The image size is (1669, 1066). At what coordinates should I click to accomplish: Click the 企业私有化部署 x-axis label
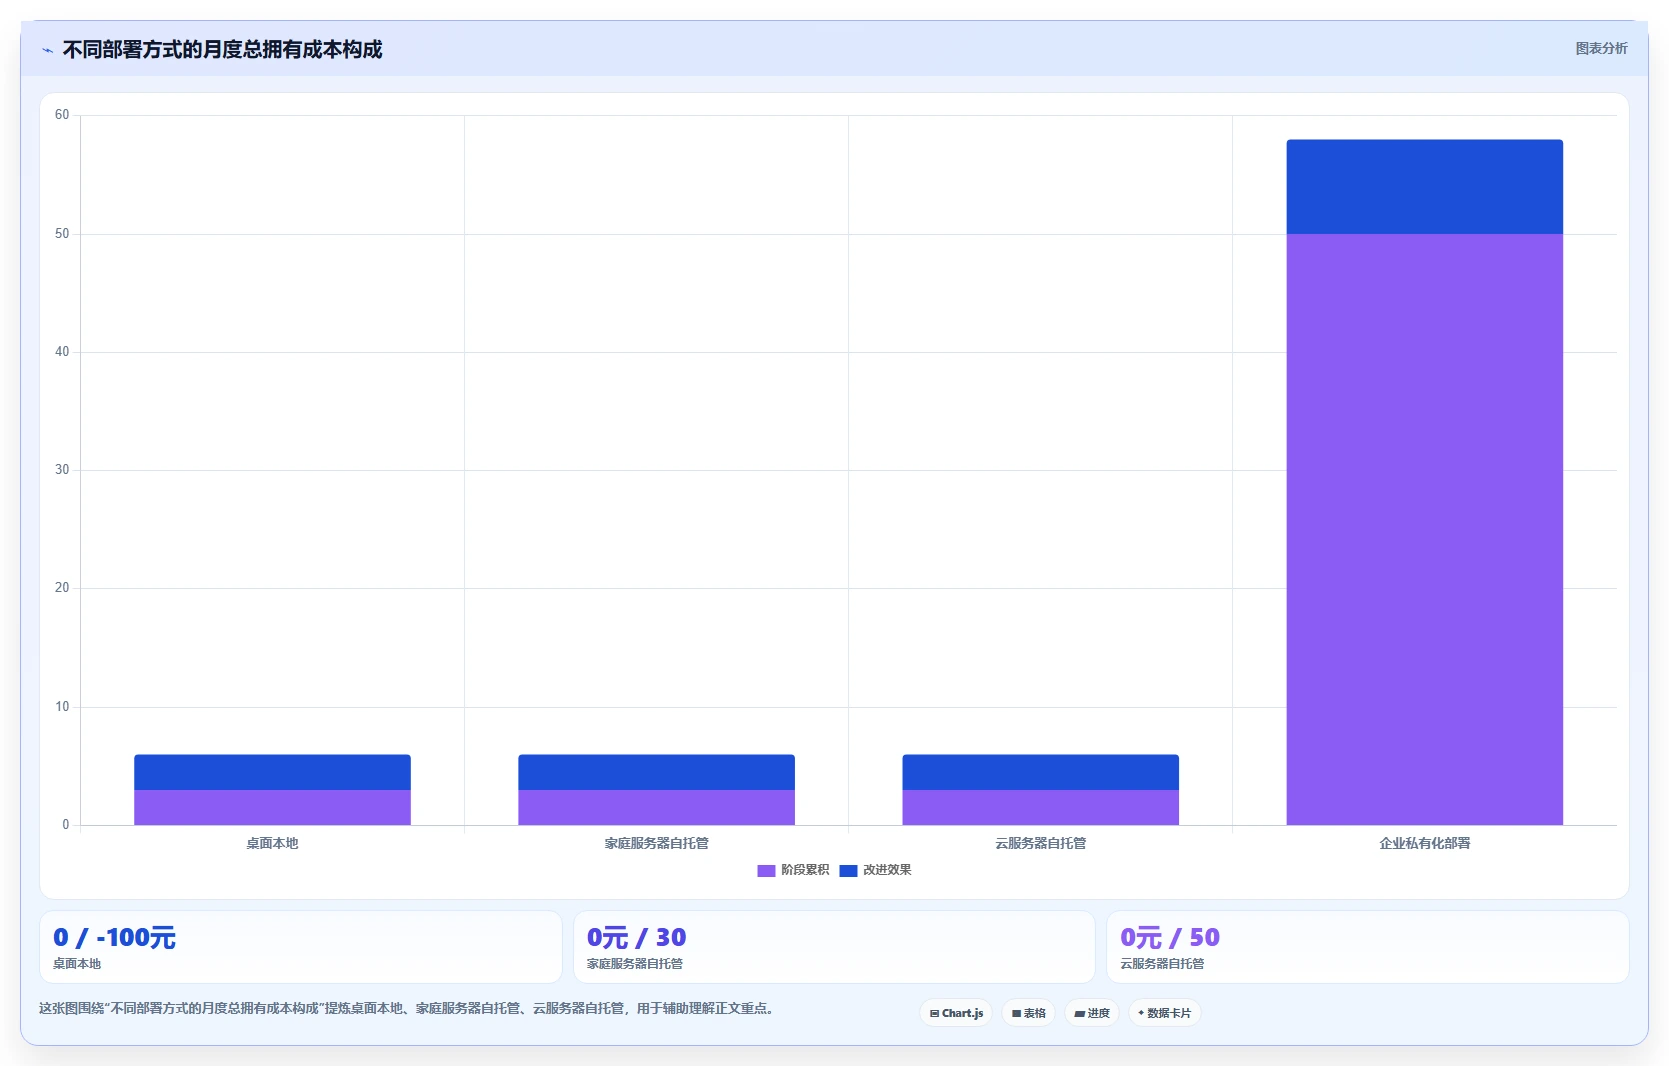(1424, 843)
